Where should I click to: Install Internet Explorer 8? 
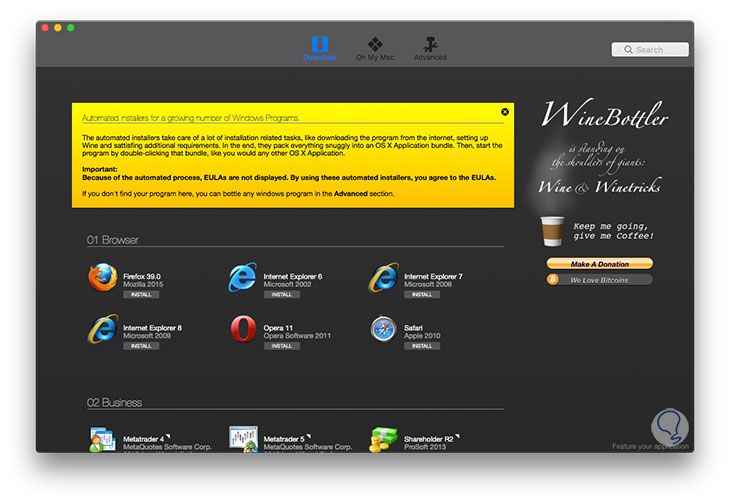click(x=141, y=346)
